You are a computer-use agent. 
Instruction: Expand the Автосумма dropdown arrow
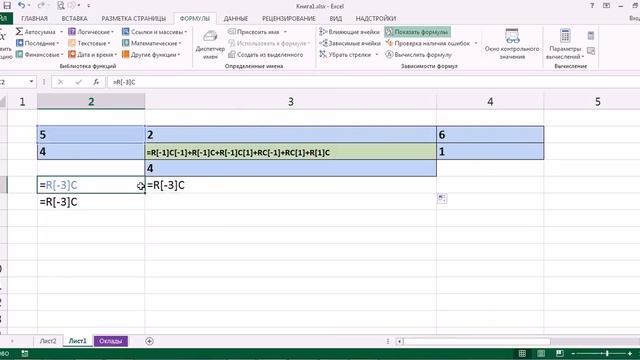[x=61, y=32]
